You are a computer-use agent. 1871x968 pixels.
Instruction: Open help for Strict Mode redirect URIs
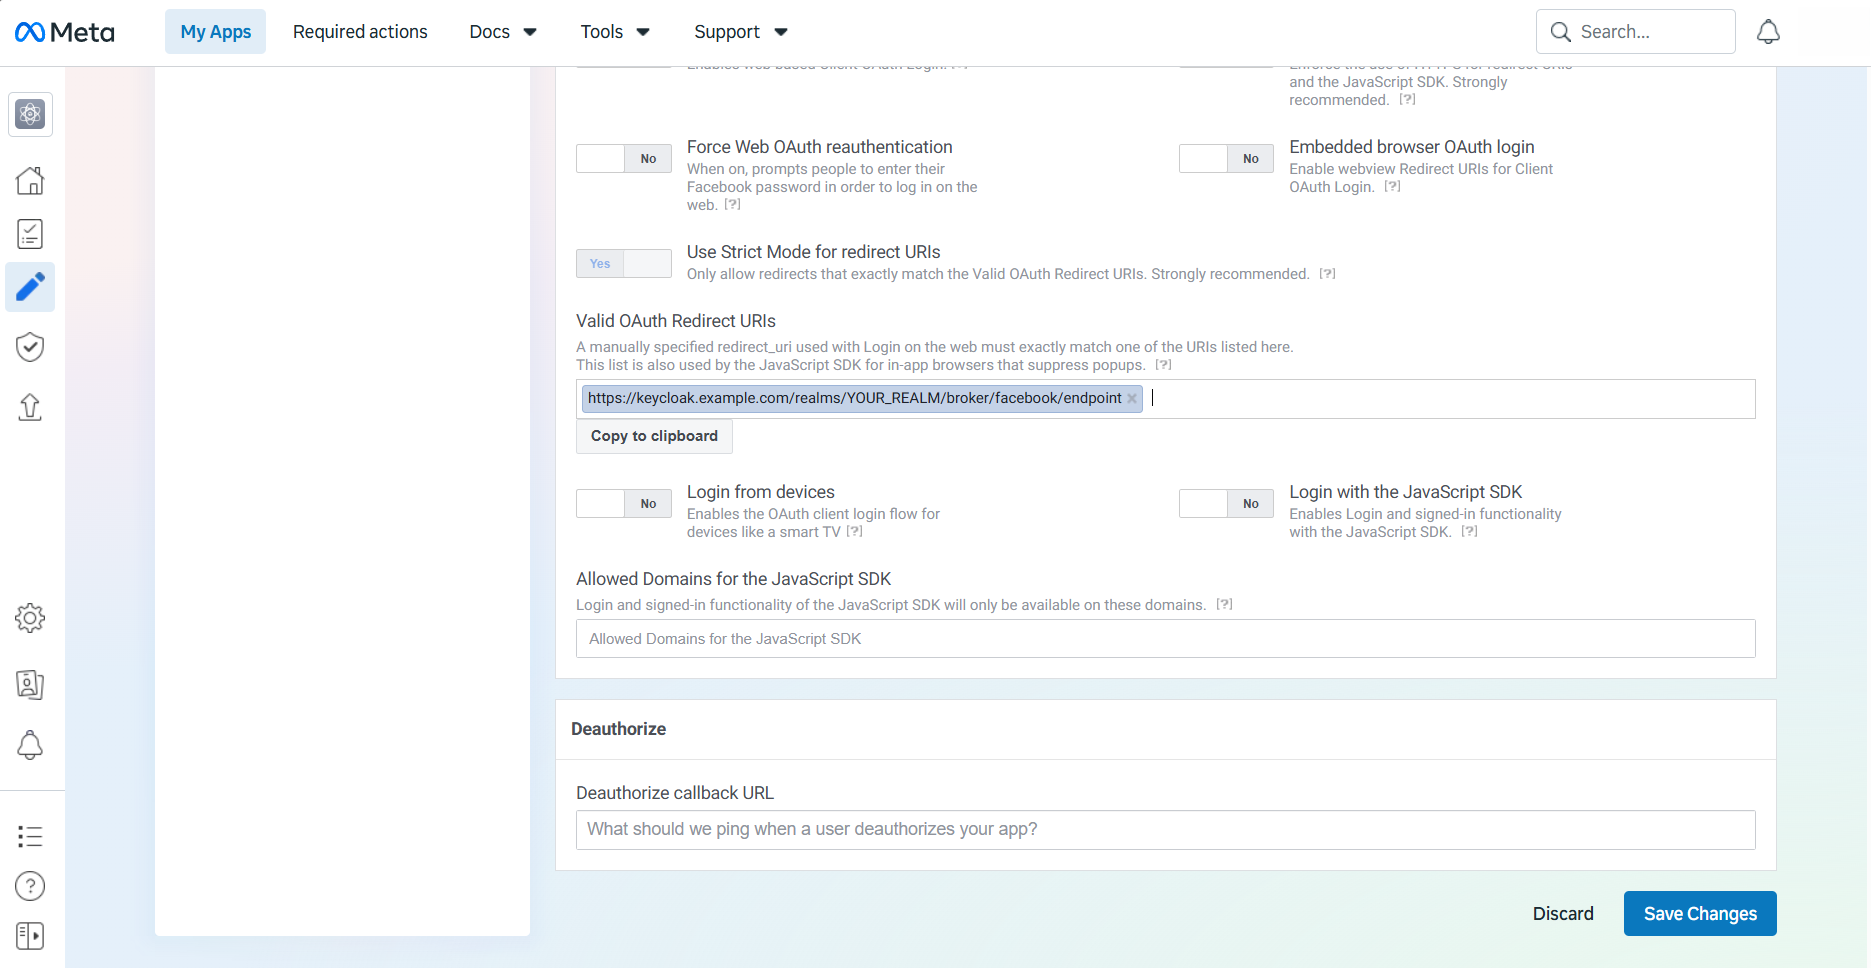[x=1327, y=273]
